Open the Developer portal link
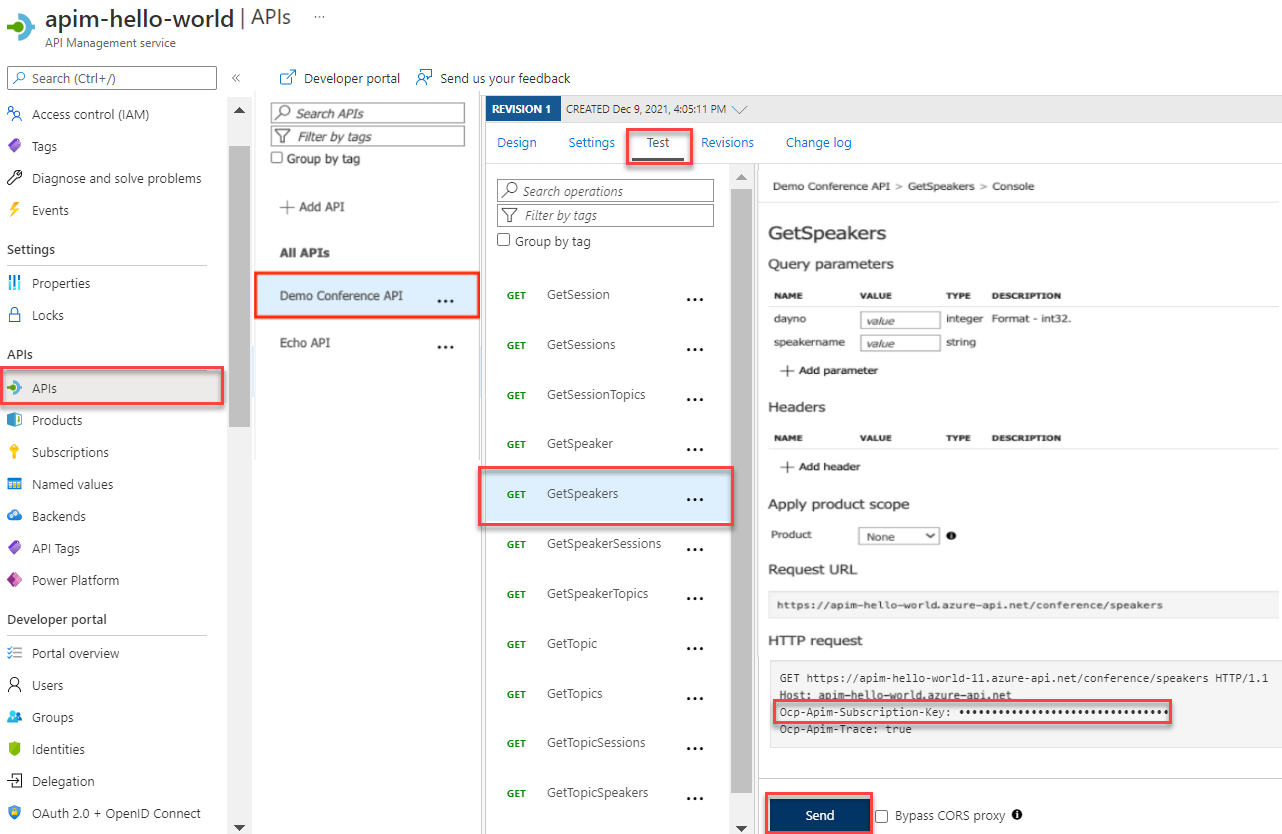The height and width of the screenshot is (834, 1282). click(x=352, y=78)
